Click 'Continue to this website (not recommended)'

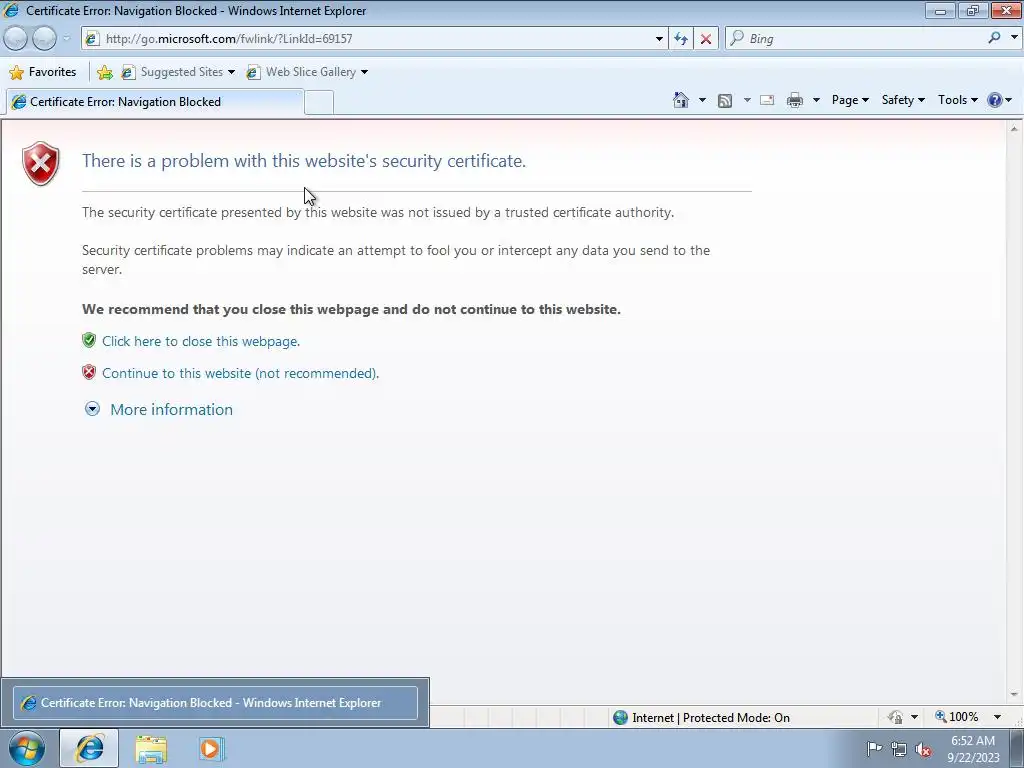(240, 373)
